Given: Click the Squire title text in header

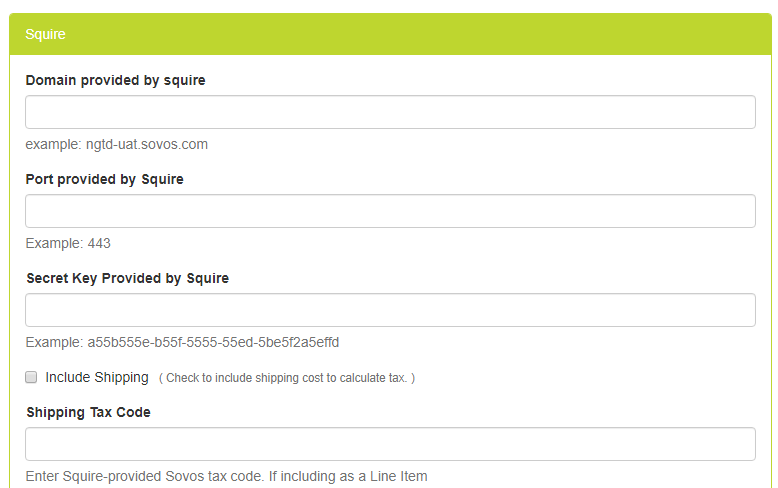Looking at the screenshot, I should click(x=45, y=34).
